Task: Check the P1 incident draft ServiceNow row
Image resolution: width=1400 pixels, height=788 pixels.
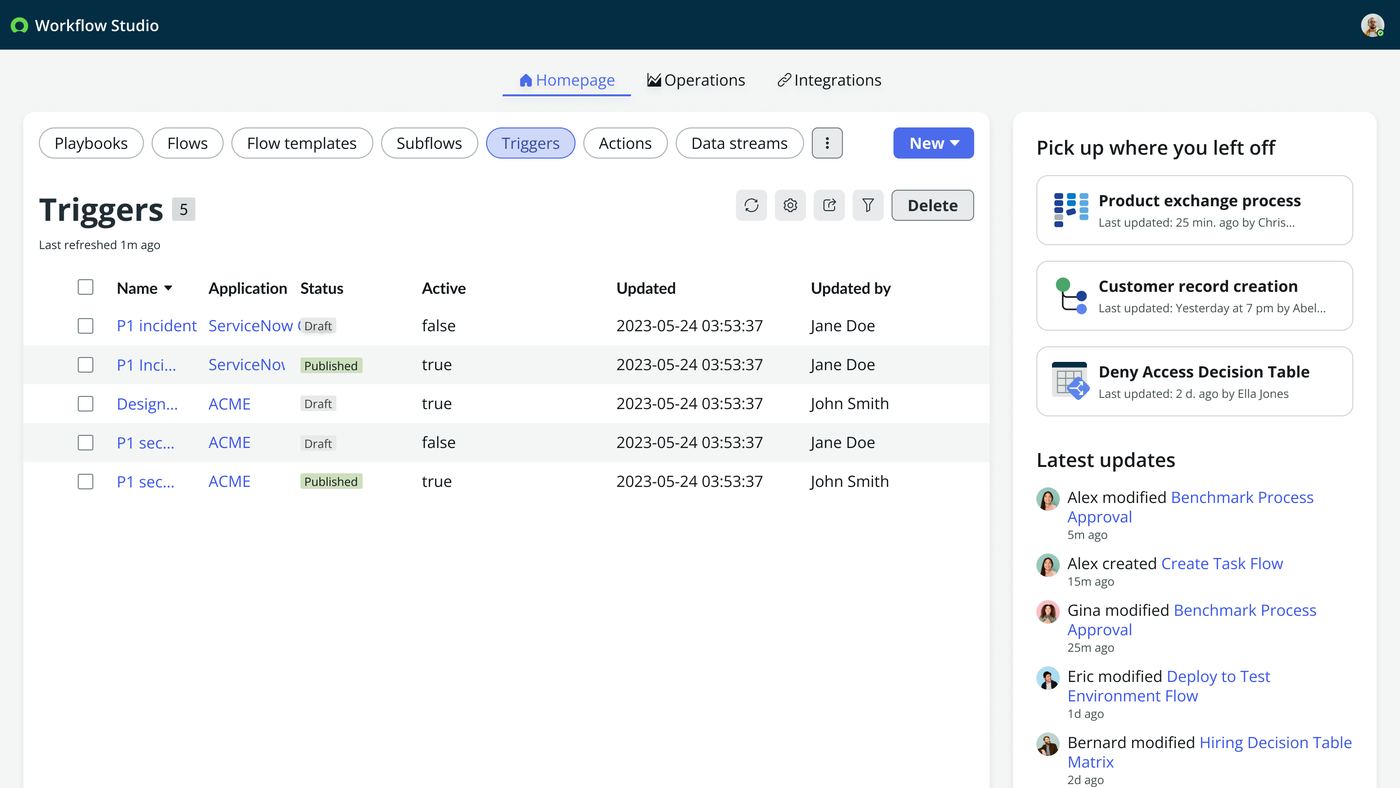Action: point(86,326)
